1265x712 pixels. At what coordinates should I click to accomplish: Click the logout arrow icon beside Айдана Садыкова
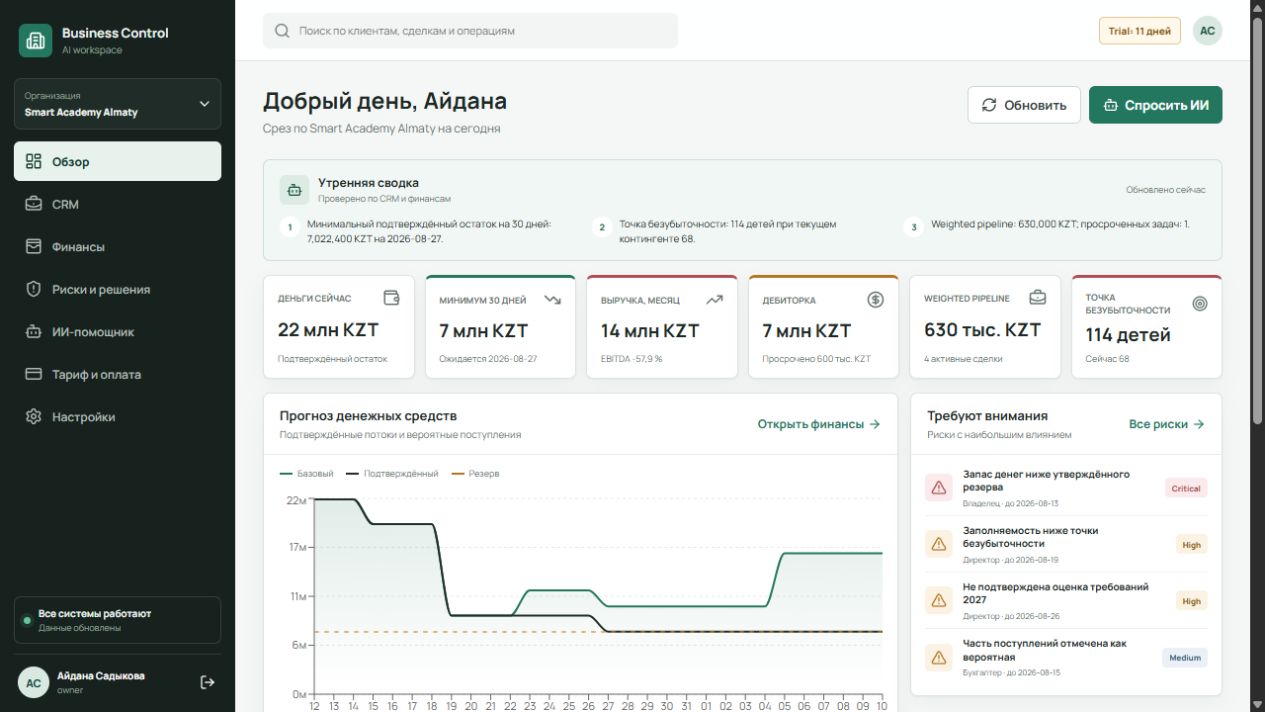pos(207,682)
